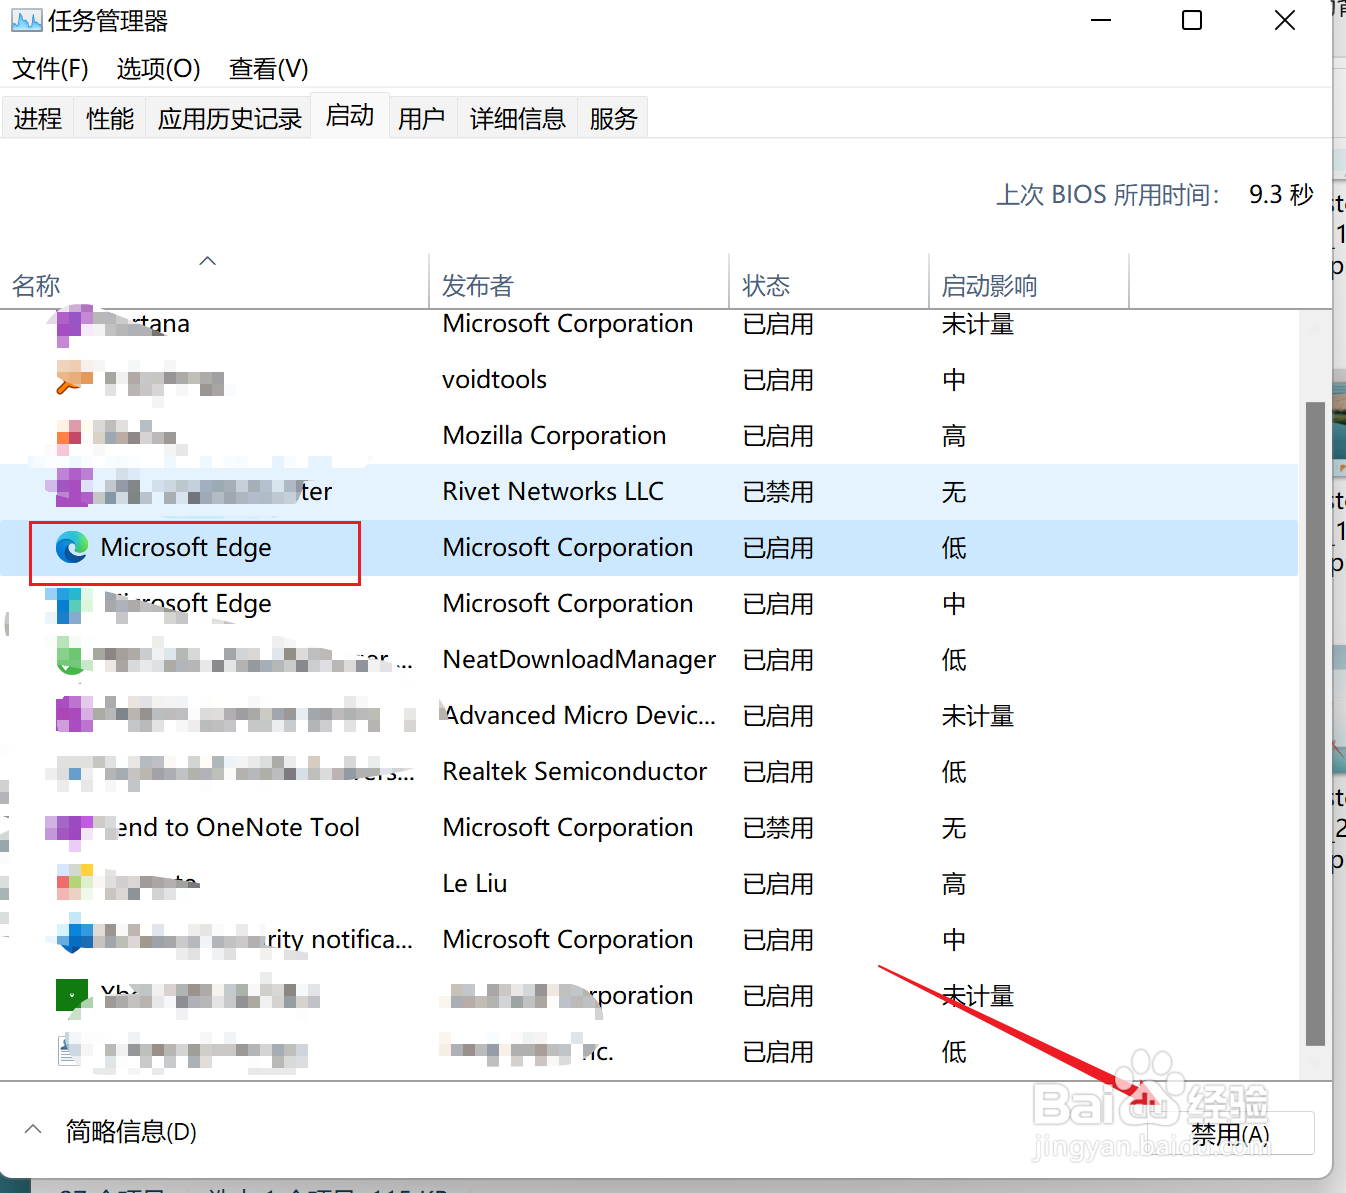Click the NeatDownloadManager row icon

(70, 659)
